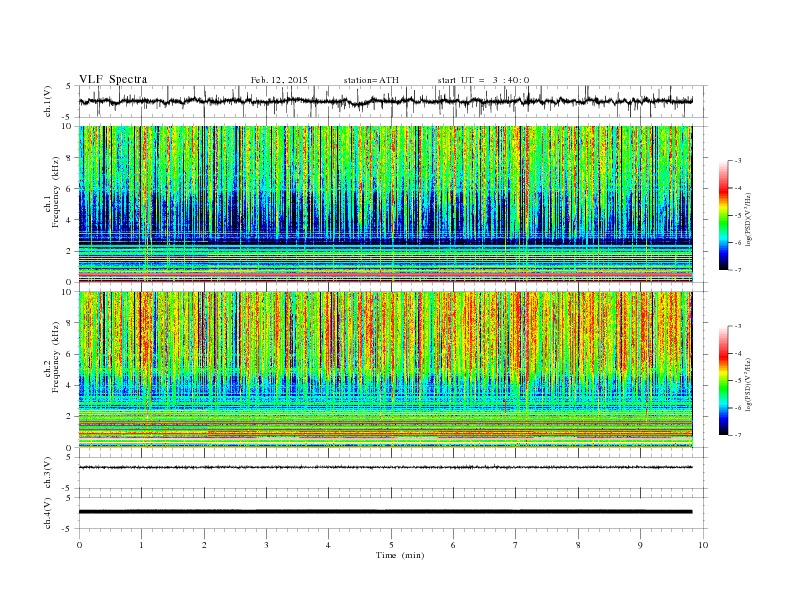Click the "ch.3(V)" axis label
The image size is (792, 612).
(48, 473)
